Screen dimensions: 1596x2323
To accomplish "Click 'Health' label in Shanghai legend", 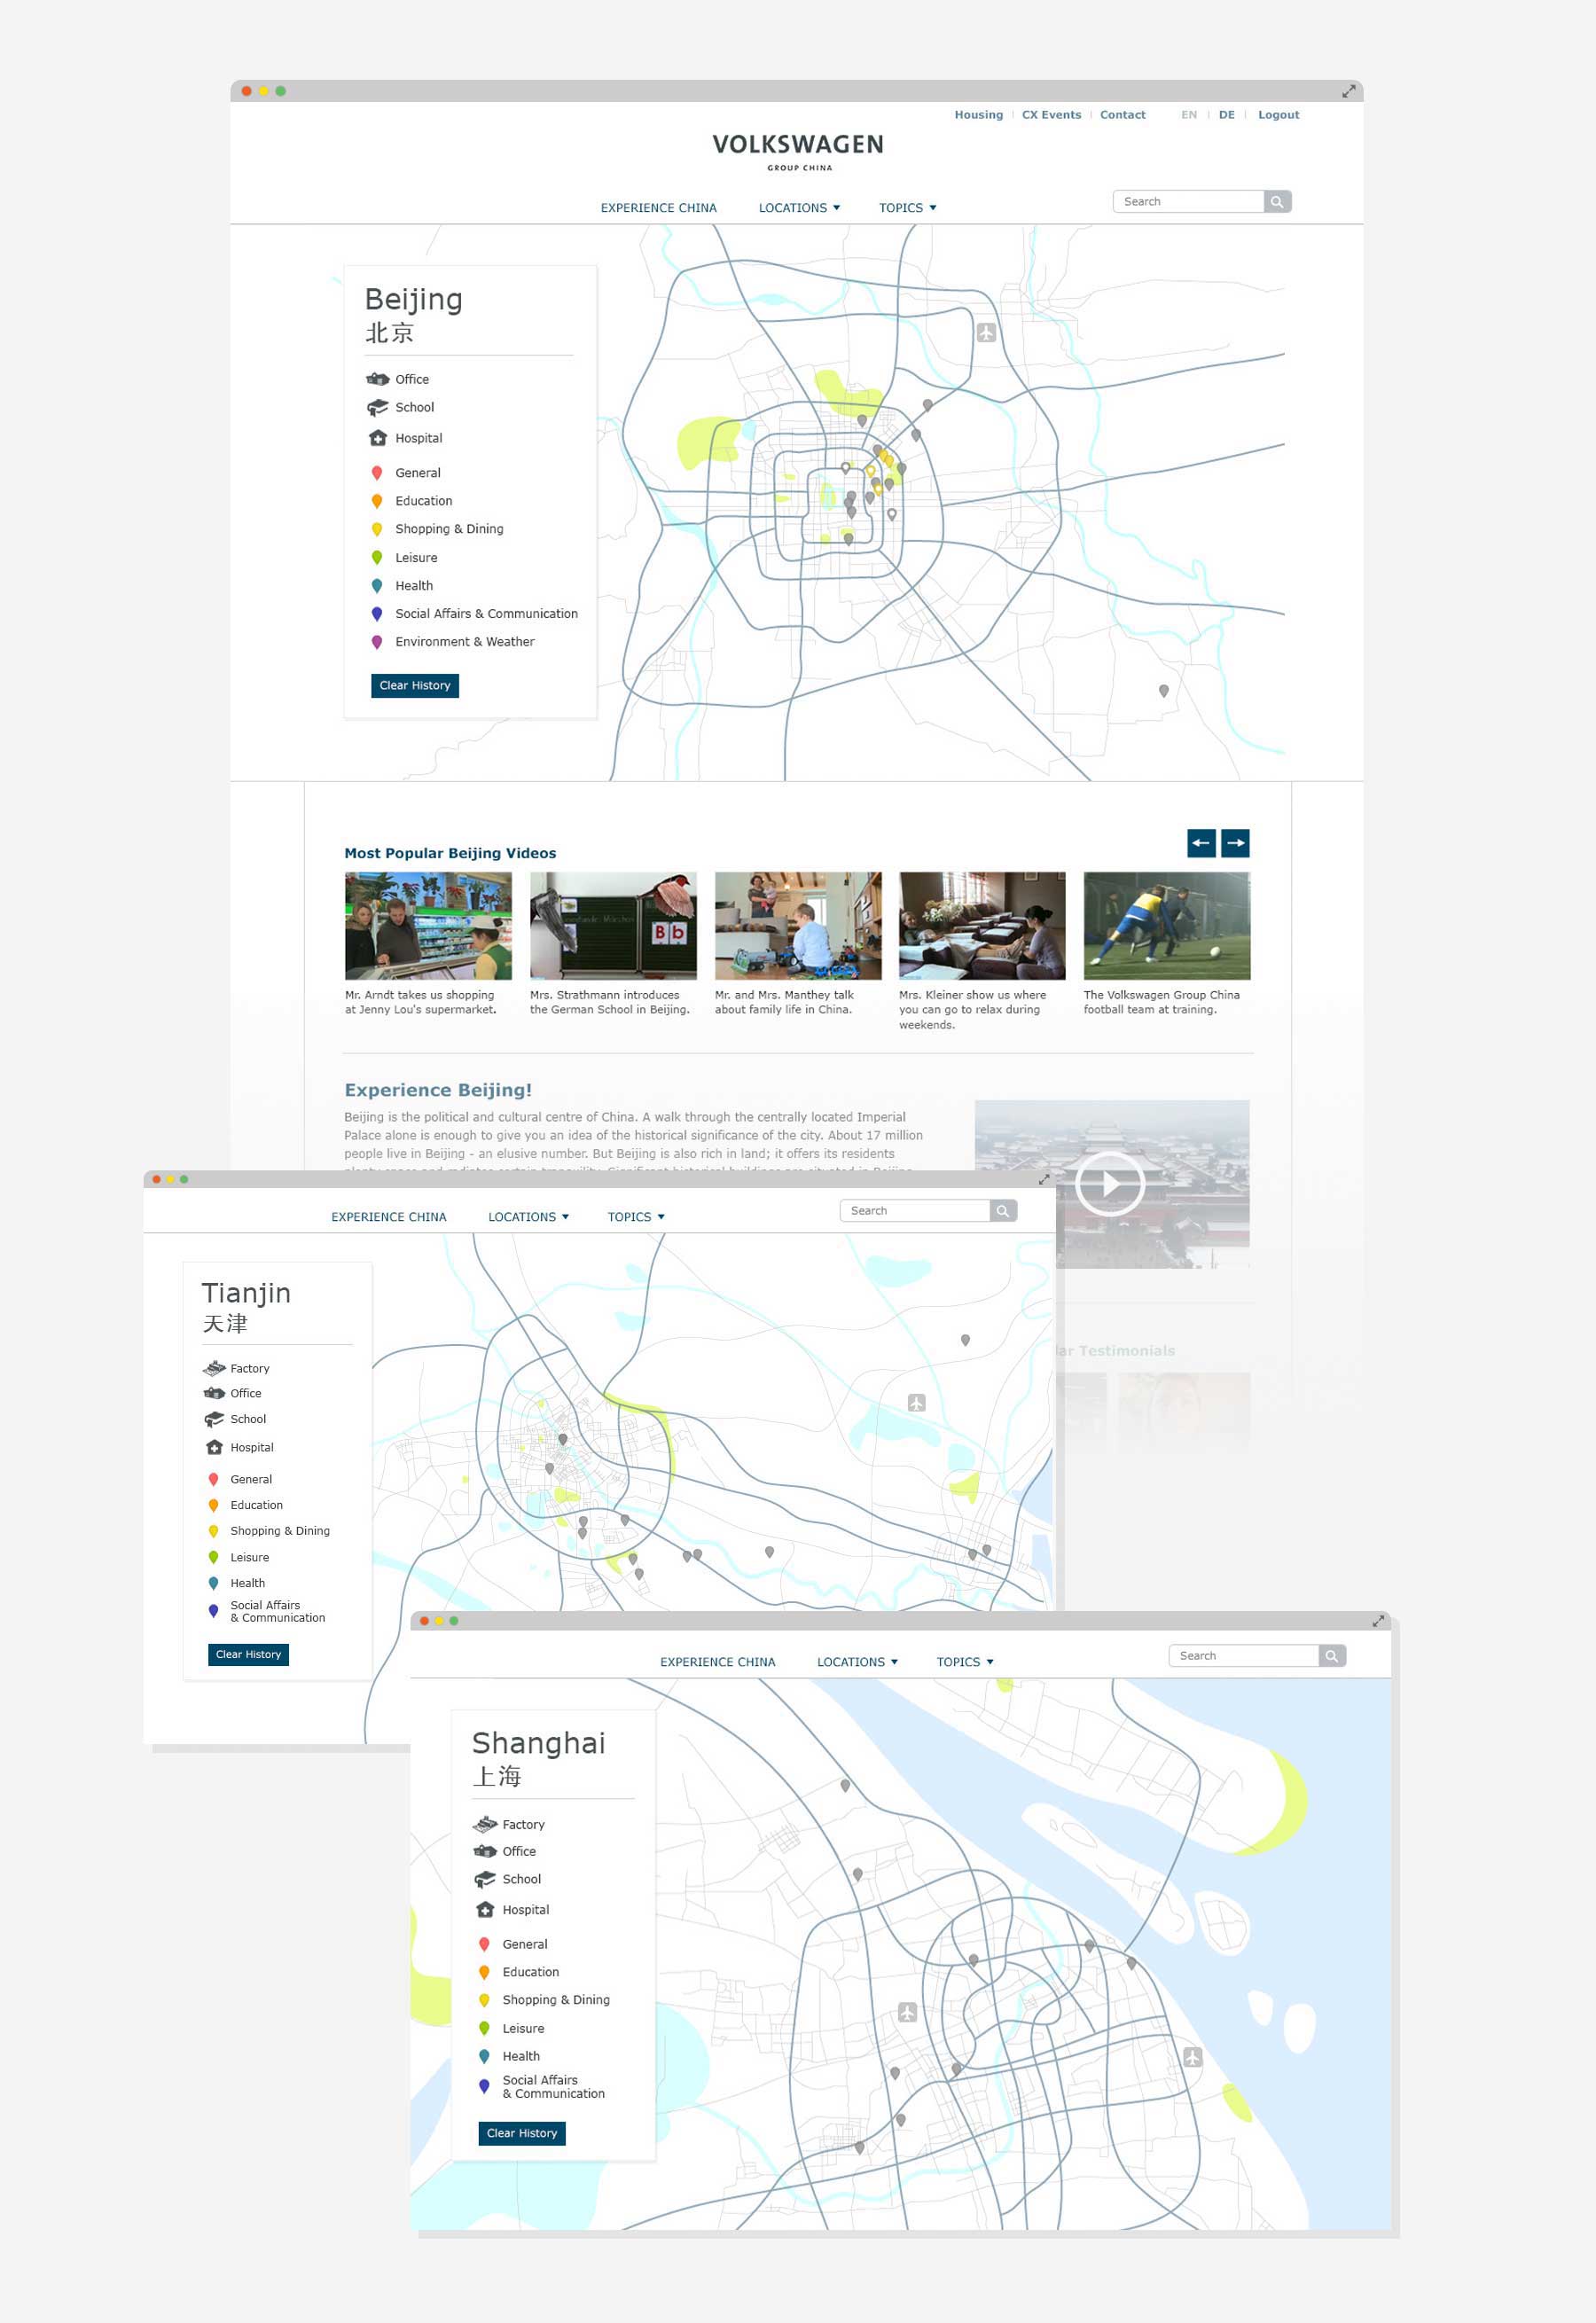I will (521, 2056).
